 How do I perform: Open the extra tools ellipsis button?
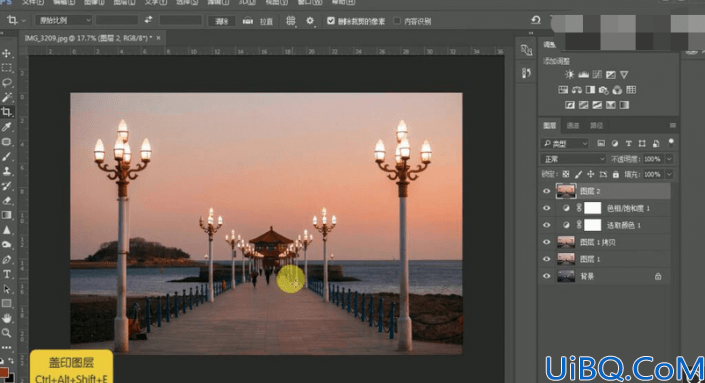pos(6,347)
